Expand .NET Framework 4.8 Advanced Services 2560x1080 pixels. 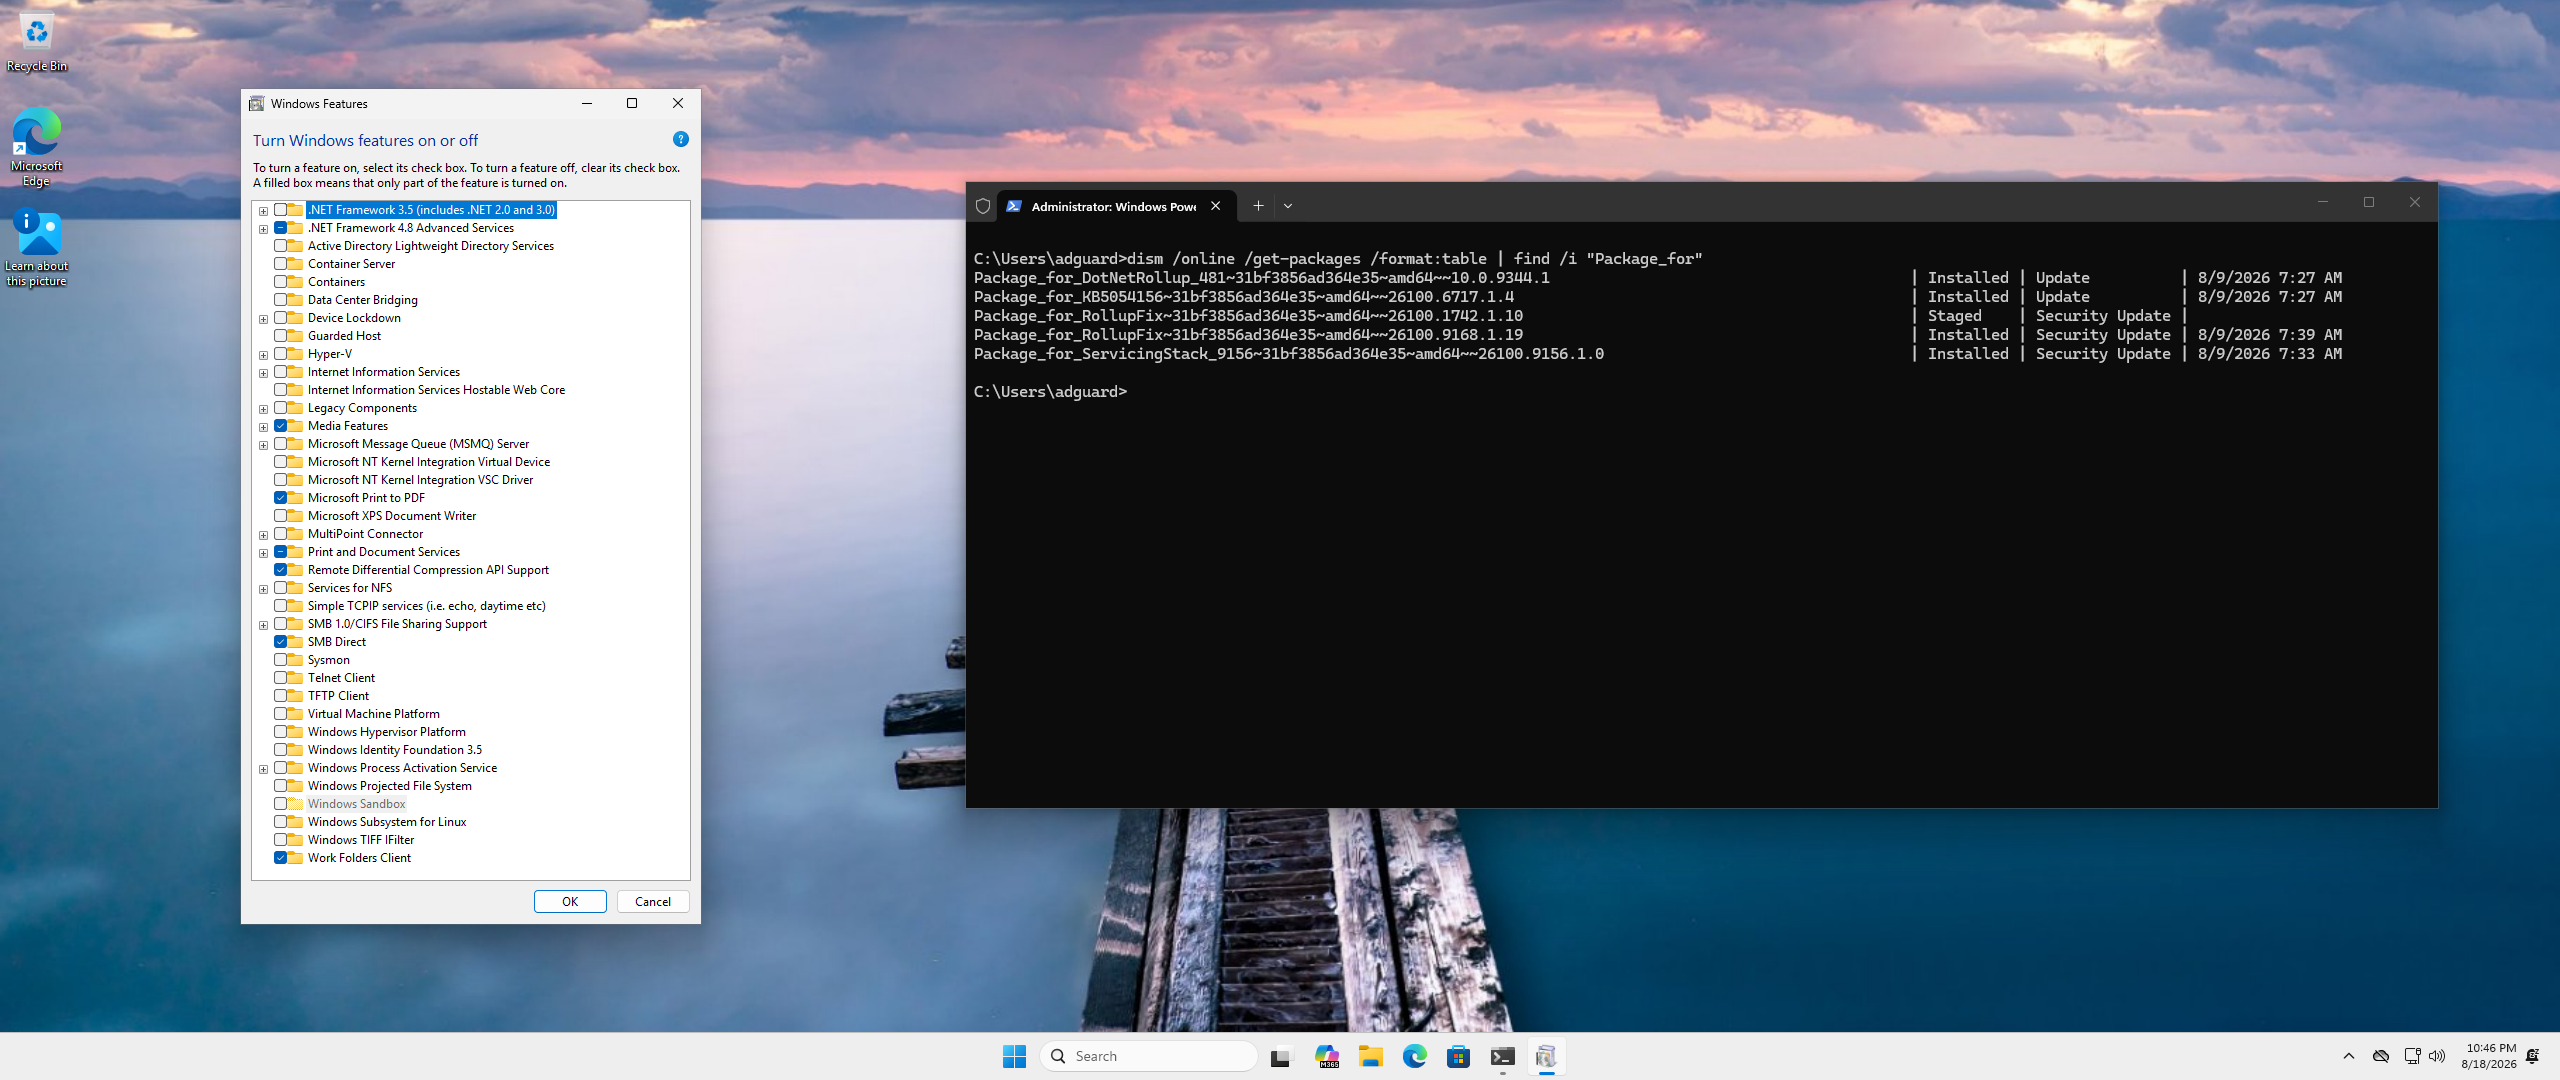pyautogui.click(x=263, y=228)
